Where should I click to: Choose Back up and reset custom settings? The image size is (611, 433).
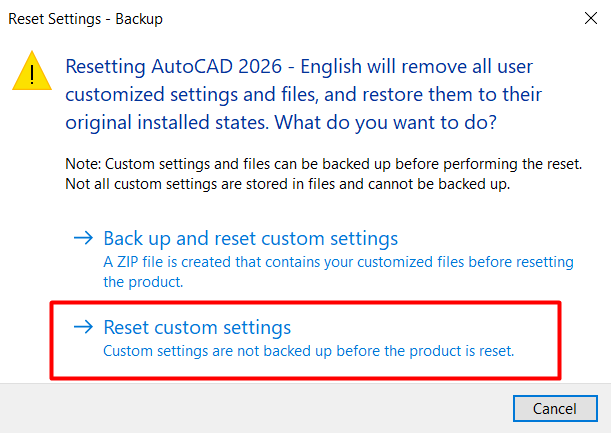250,239
